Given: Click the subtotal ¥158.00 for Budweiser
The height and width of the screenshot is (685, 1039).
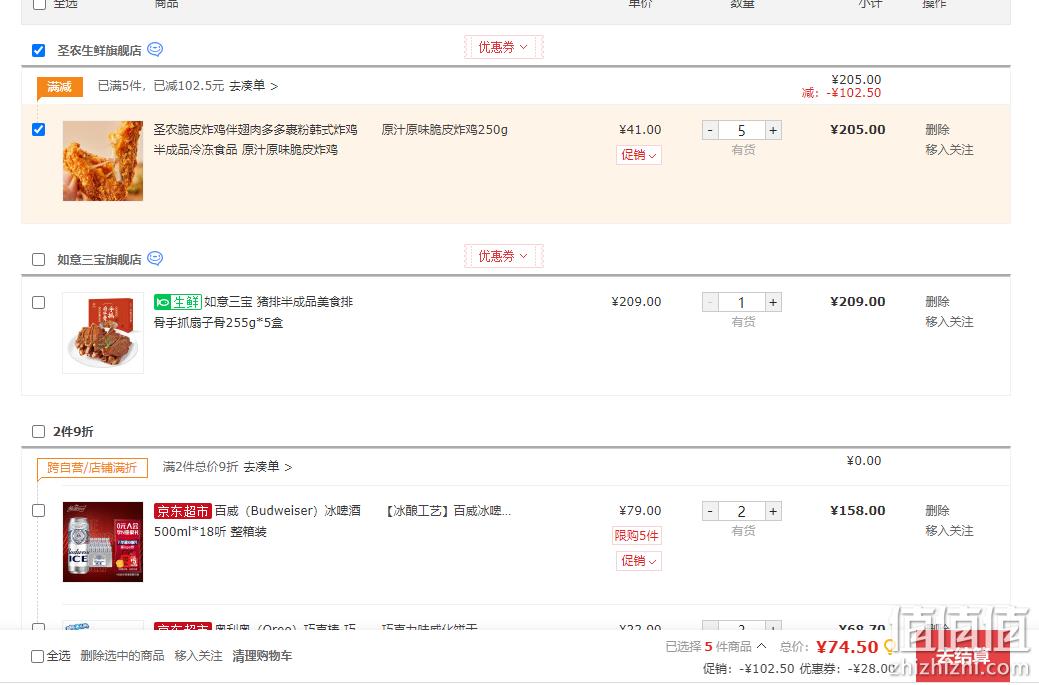Looking at the screenshot, I should (857, 510).
